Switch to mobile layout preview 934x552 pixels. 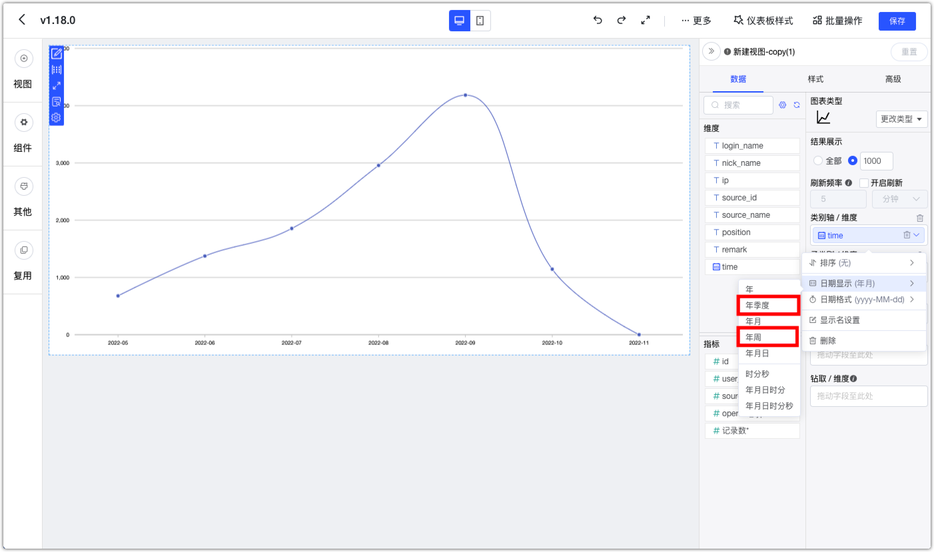[x=480, y=20]
